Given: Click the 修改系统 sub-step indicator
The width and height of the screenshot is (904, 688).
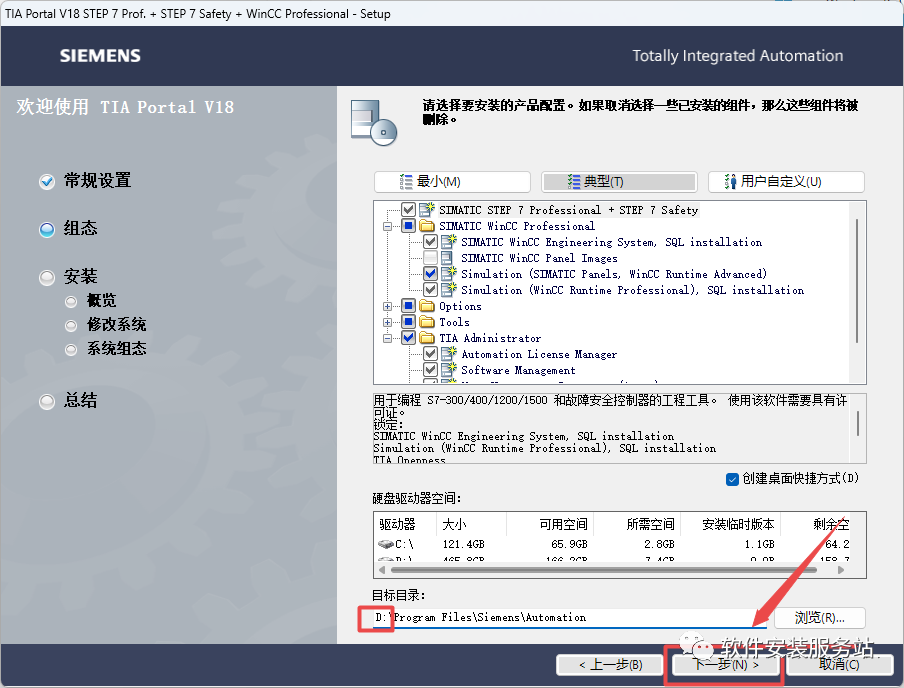Looking at the screenshot, I should pyautogui.click(x=71, y=326).
